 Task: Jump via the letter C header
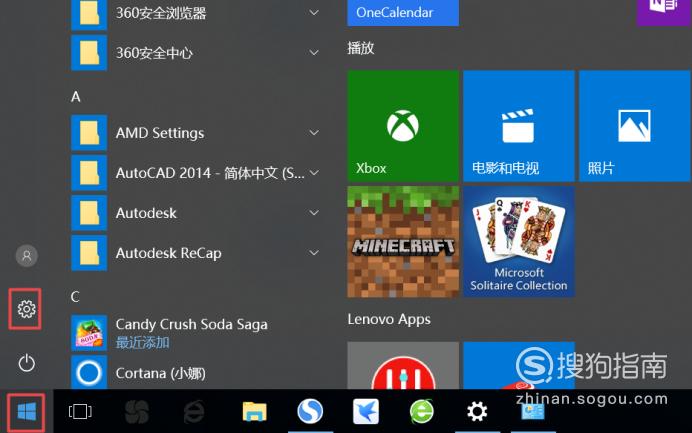tap(75, 297)
